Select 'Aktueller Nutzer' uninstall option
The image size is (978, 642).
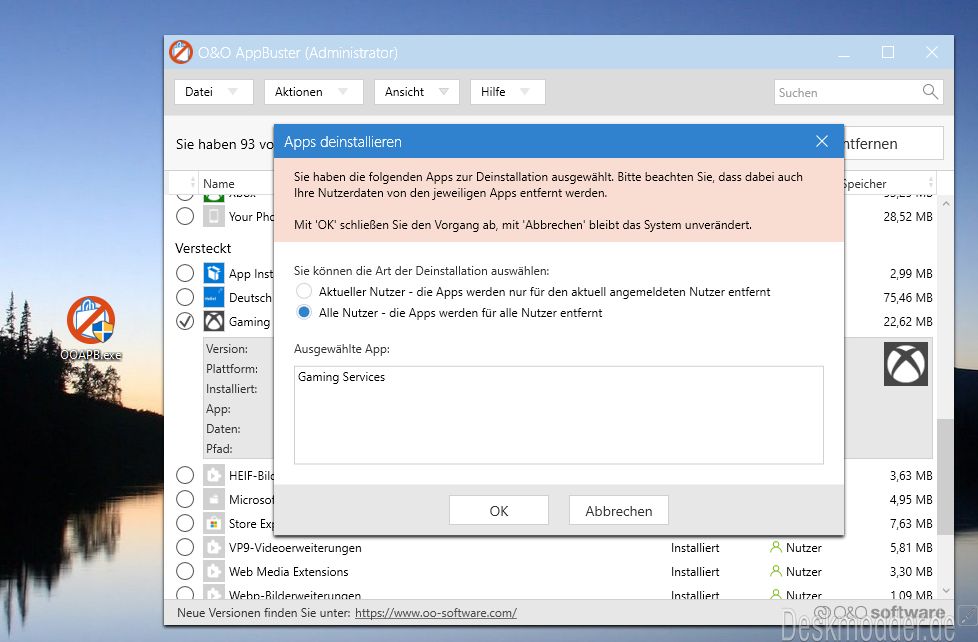[x=304, y=291]
